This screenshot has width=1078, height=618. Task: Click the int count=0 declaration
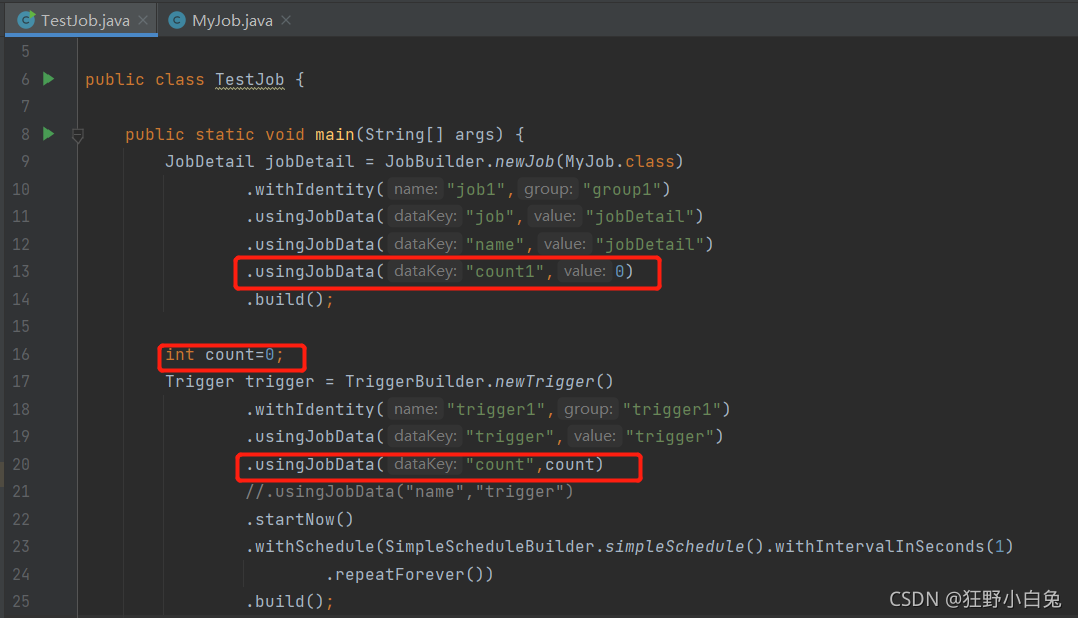pyautogui.click(x=224, y=355)
